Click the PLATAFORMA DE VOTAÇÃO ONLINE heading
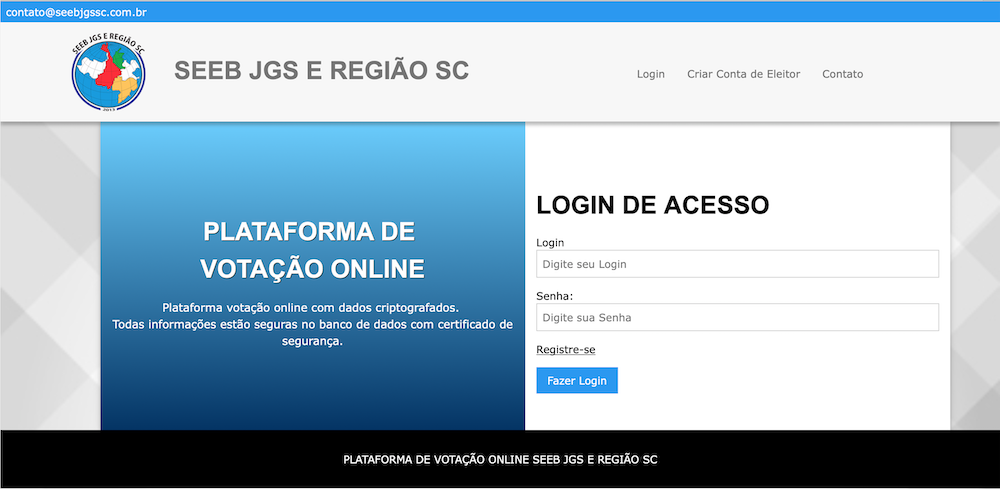This screenshot has height=489, width=1000. pos(312,250)
